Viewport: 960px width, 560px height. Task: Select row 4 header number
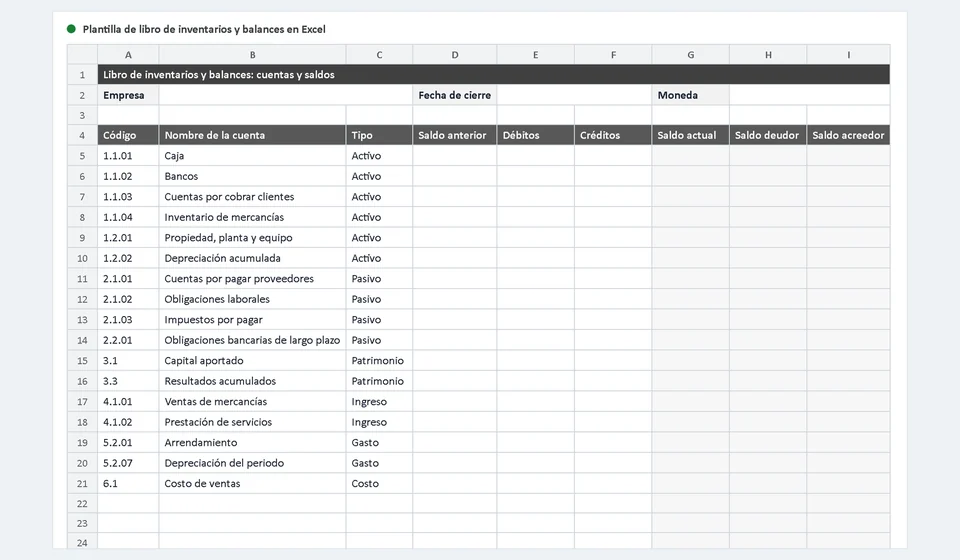coord(82,135)
